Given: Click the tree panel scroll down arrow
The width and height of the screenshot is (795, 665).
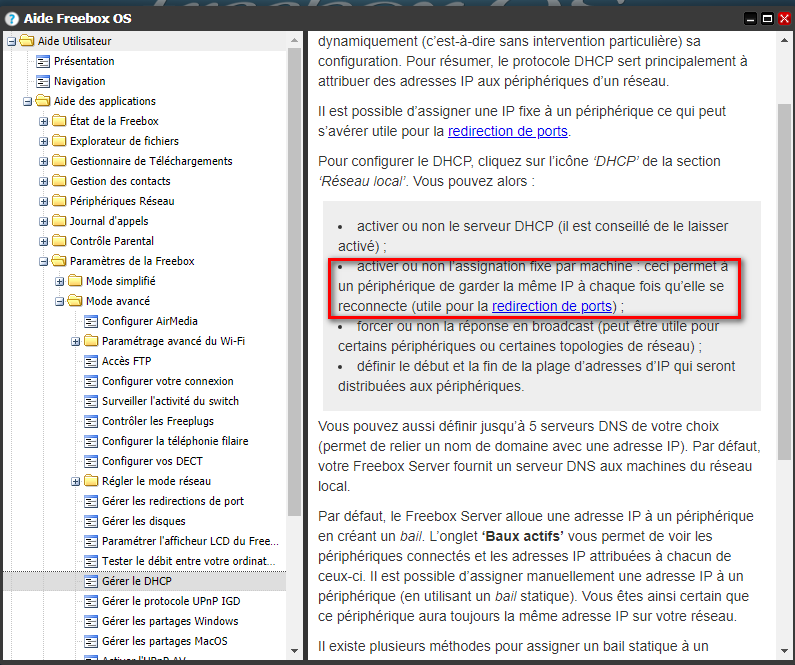Looking at the screenshot, I should point(294,651).
